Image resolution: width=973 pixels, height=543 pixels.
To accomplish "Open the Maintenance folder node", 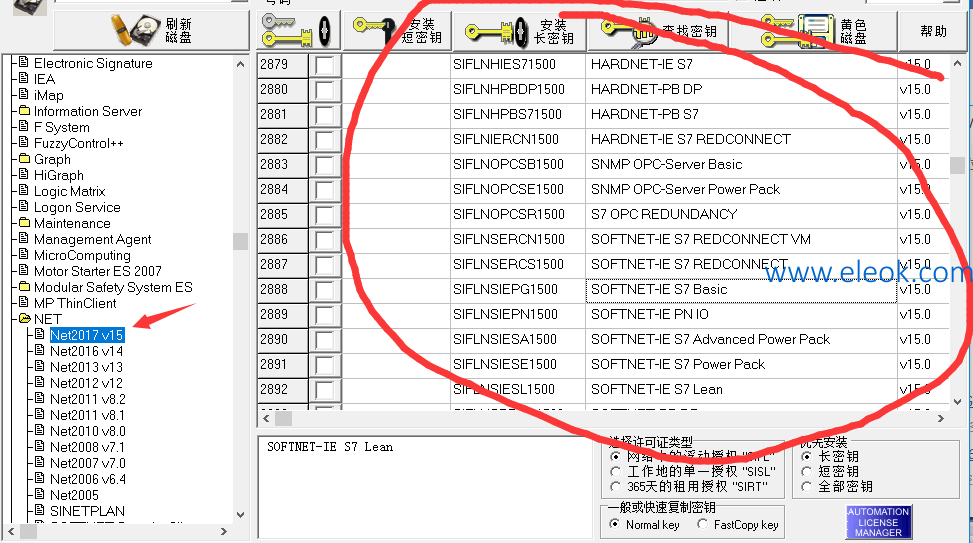I will 72,223.
